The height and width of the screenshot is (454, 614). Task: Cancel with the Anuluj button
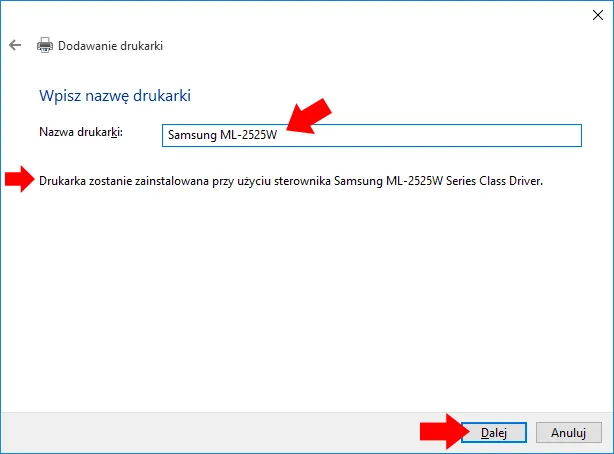(569, 432)
